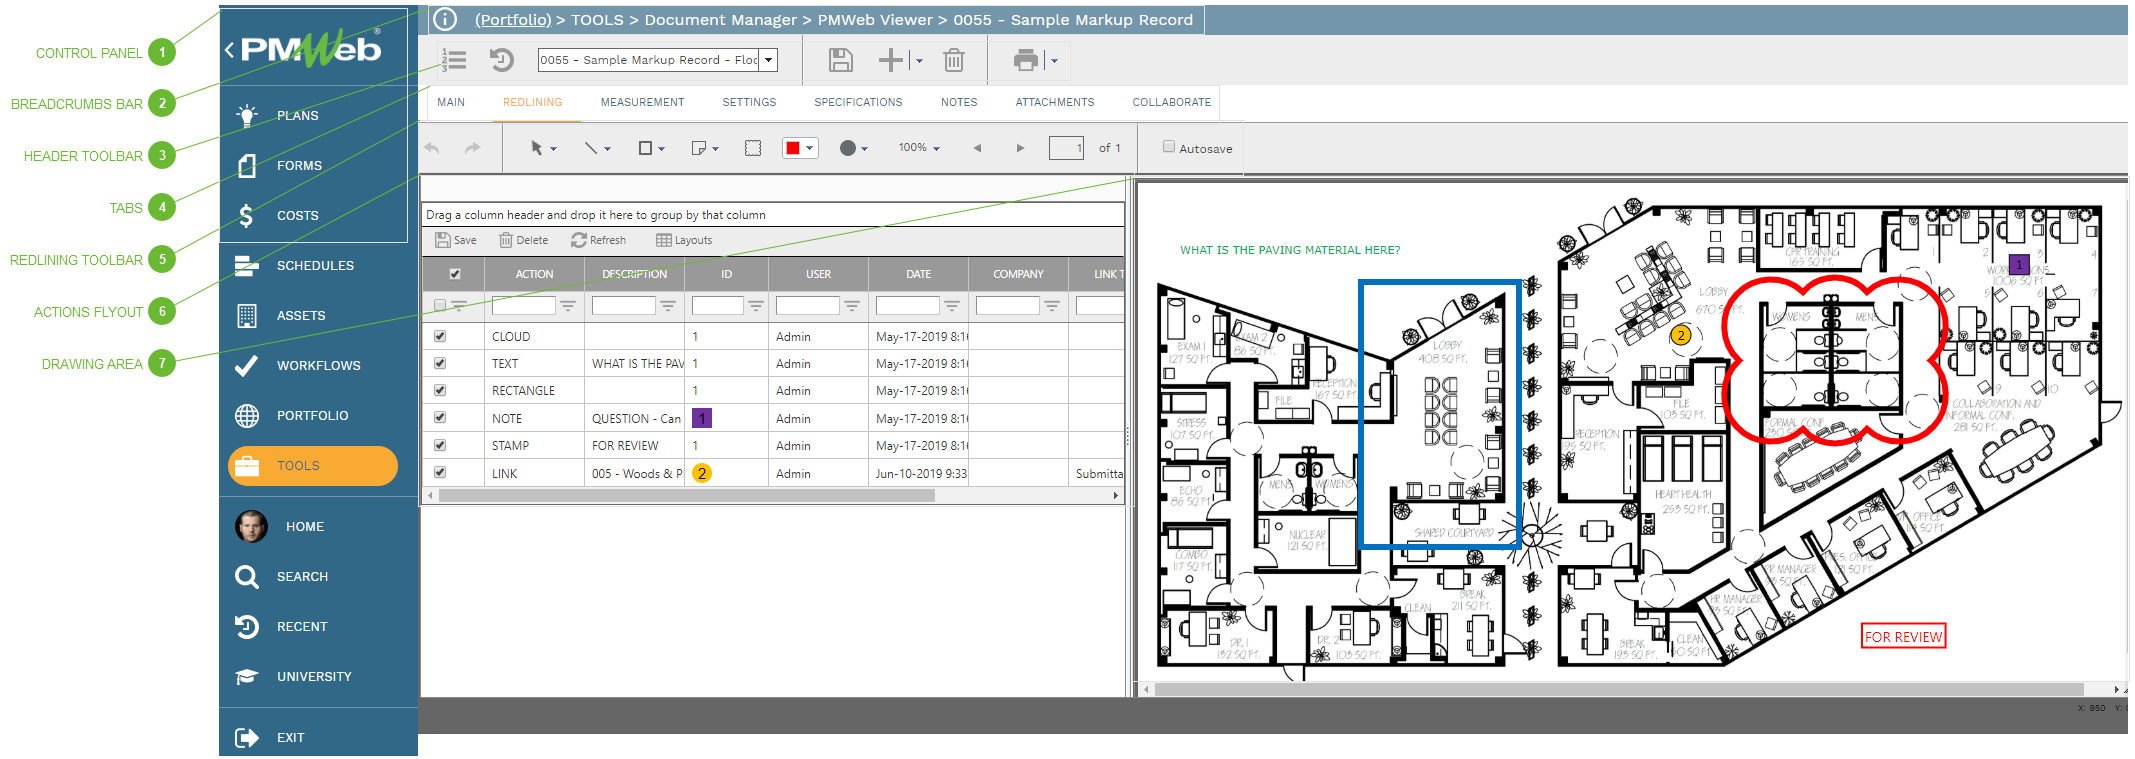Switch to the MEASUREMENT tab
Viewport: 2135px width, 759px height.
point(643,102)
